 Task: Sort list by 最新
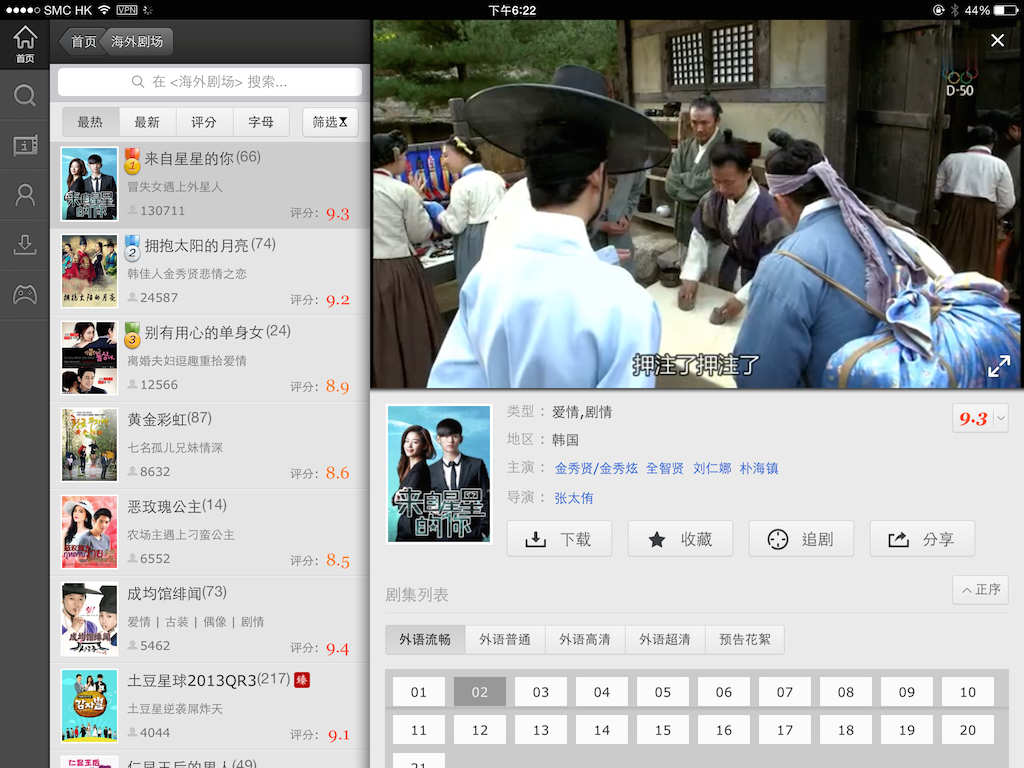coord(147,122)
